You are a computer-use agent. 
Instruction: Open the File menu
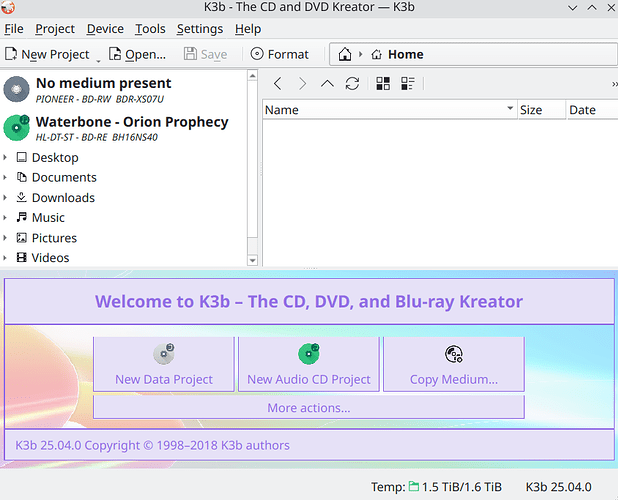coord(14,29)
